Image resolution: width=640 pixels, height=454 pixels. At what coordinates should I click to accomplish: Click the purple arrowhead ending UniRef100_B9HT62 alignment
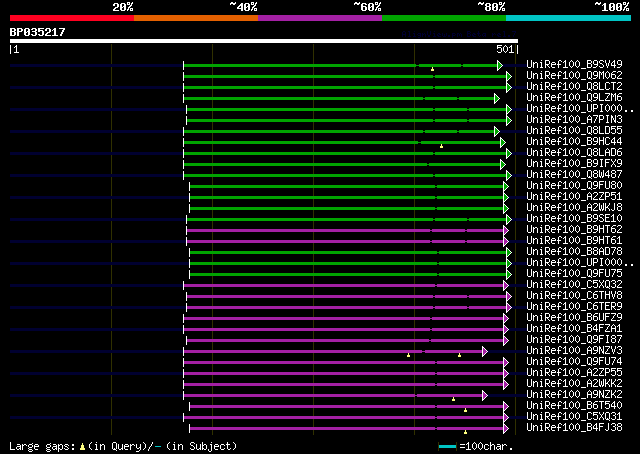tap(506, 231)
